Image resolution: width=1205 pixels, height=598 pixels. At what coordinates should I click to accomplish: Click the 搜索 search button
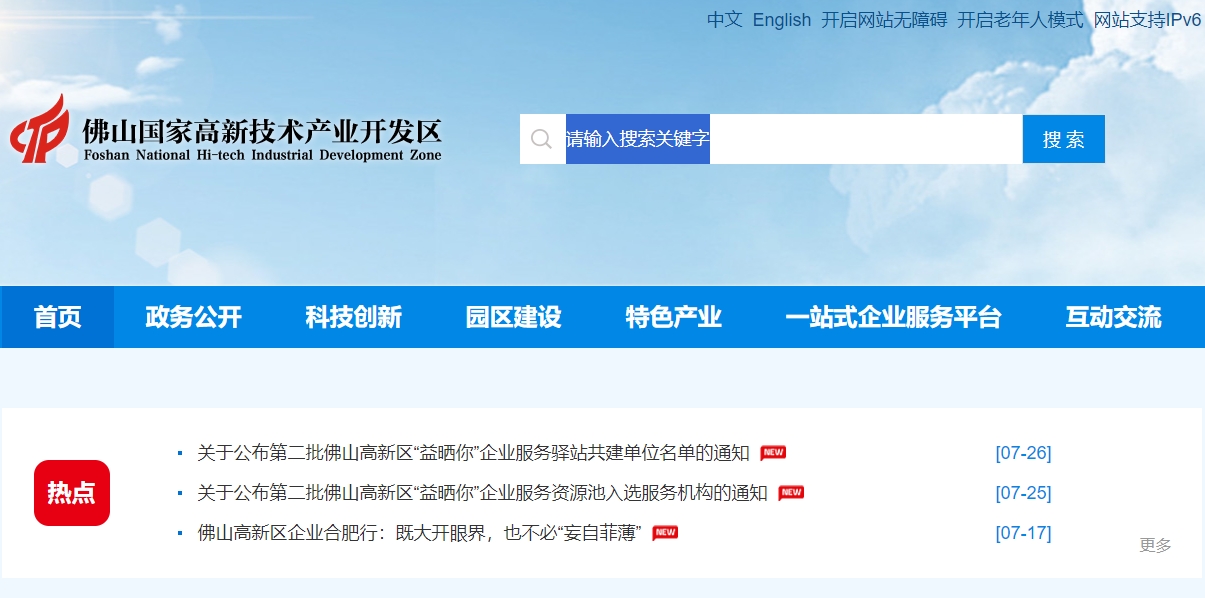pyautogui.click(x=1063, y=138)
